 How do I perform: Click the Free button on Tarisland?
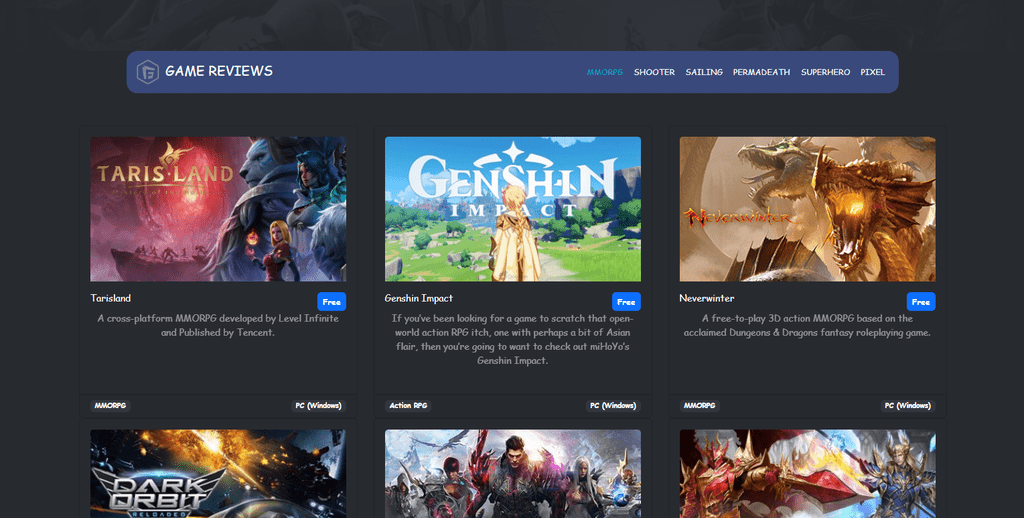coord(332,302)
